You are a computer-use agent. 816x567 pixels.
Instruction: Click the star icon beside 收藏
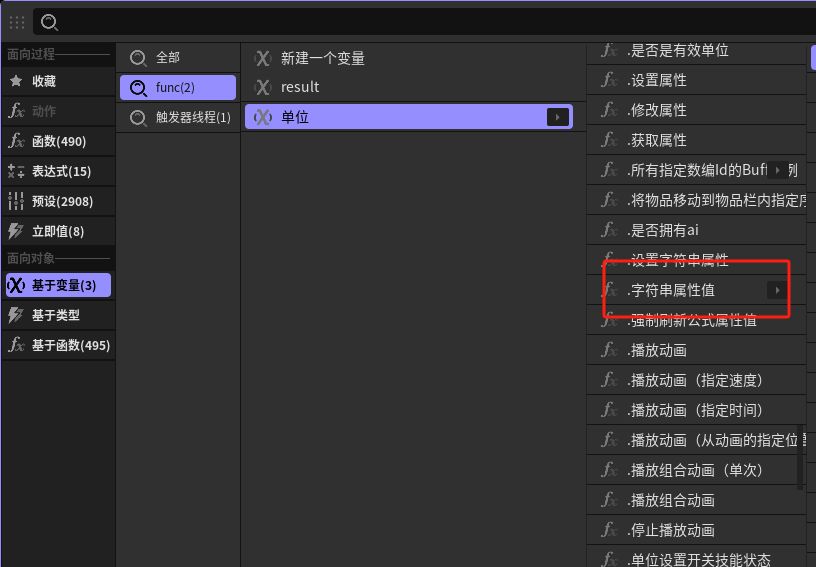[x=16, y=81]
